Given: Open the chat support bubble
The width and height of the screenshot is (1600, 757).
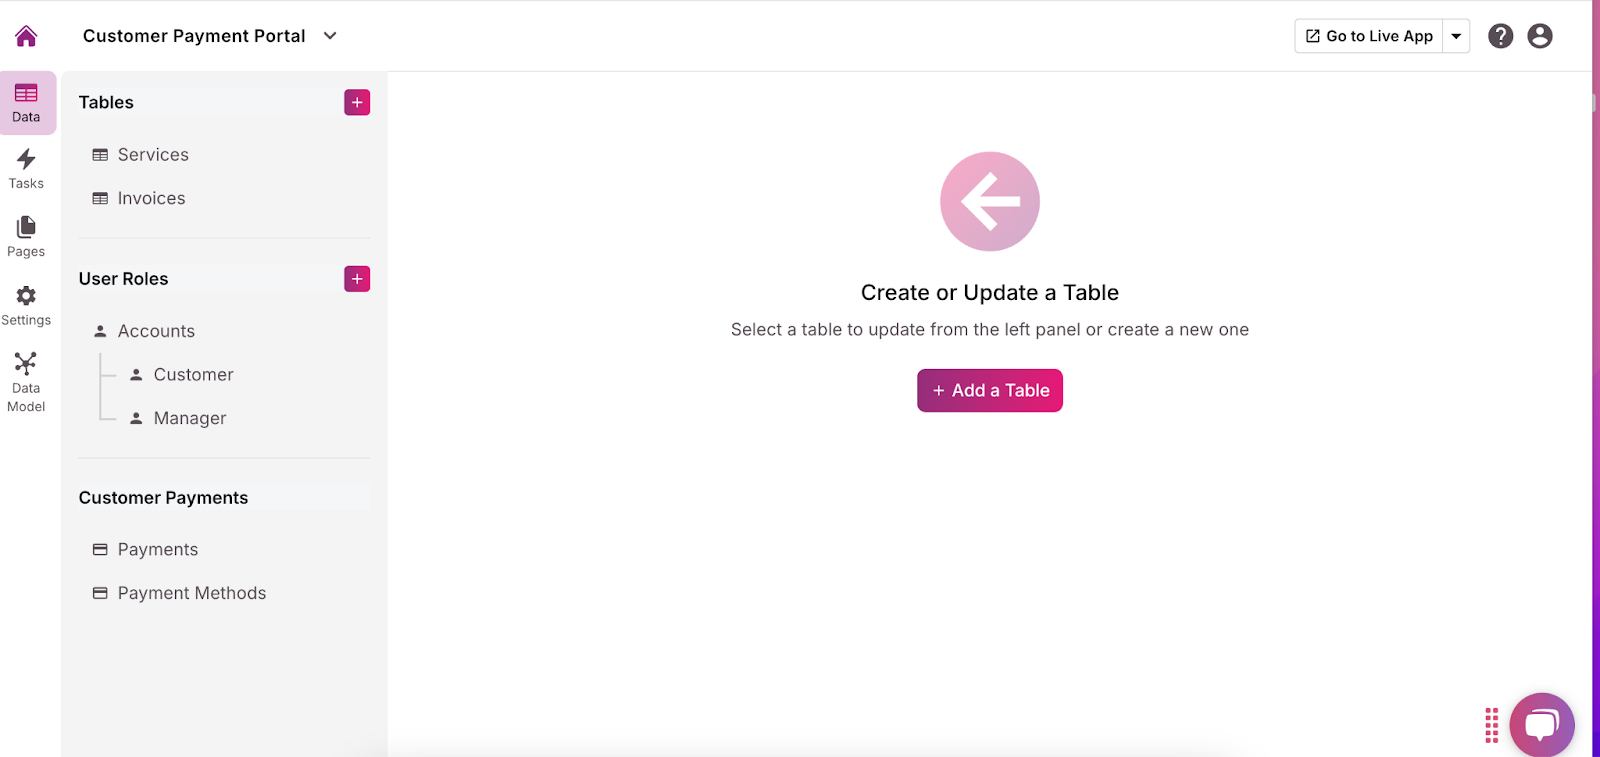Looking at the screenshot, I should pos(1542,725).
